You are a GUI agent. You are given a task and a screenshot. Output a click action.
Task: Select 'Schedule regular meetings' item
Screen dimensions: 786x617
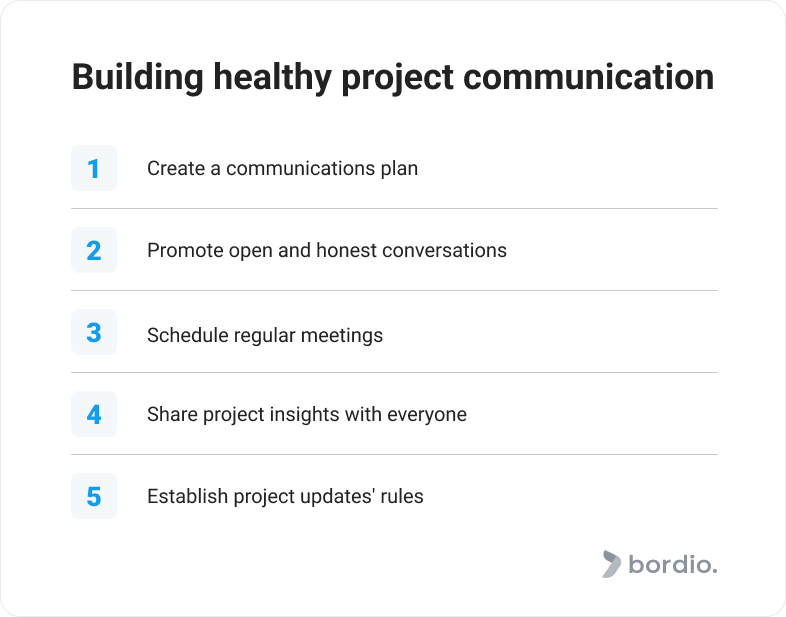pyautogui.click(x=265, y=335)
